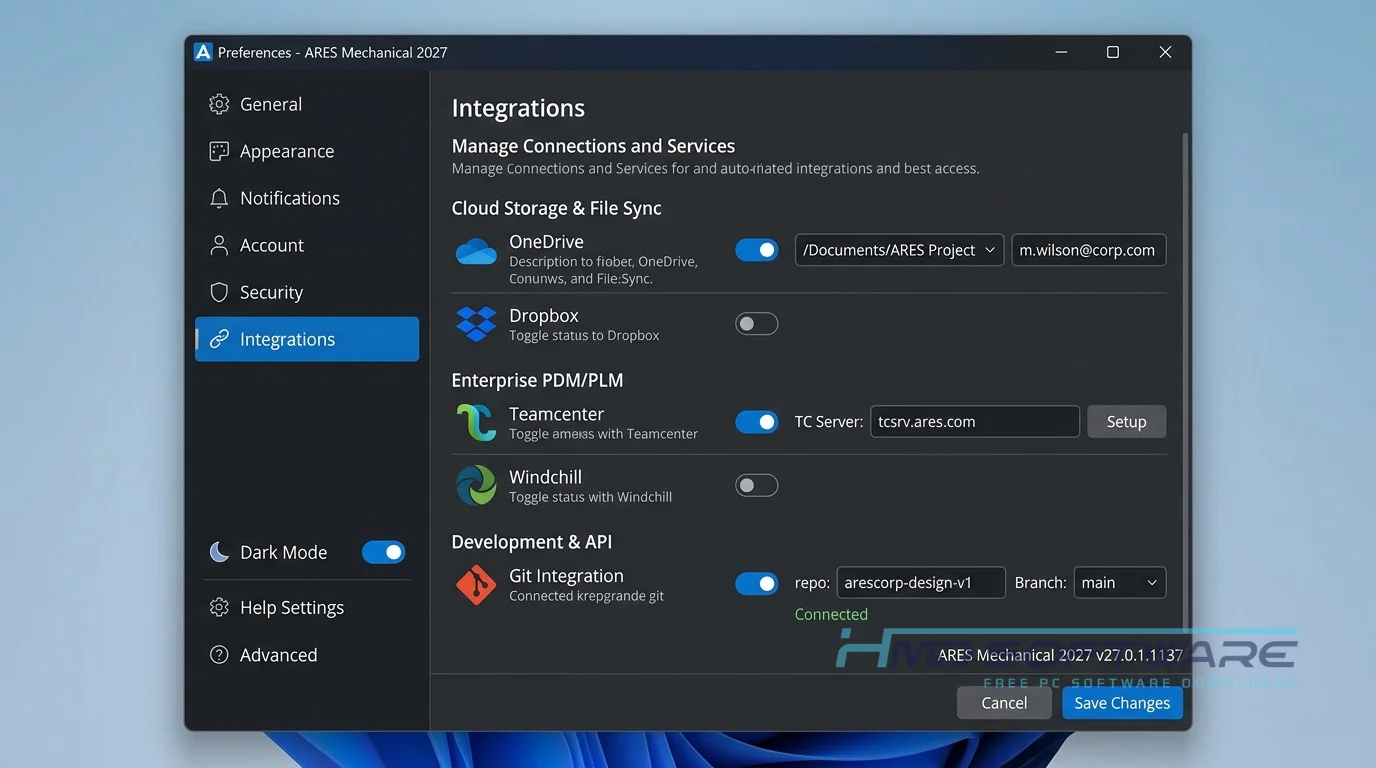Click the Advanced question mark icon
Screen dimensions: 1376x768
point(219,655)
